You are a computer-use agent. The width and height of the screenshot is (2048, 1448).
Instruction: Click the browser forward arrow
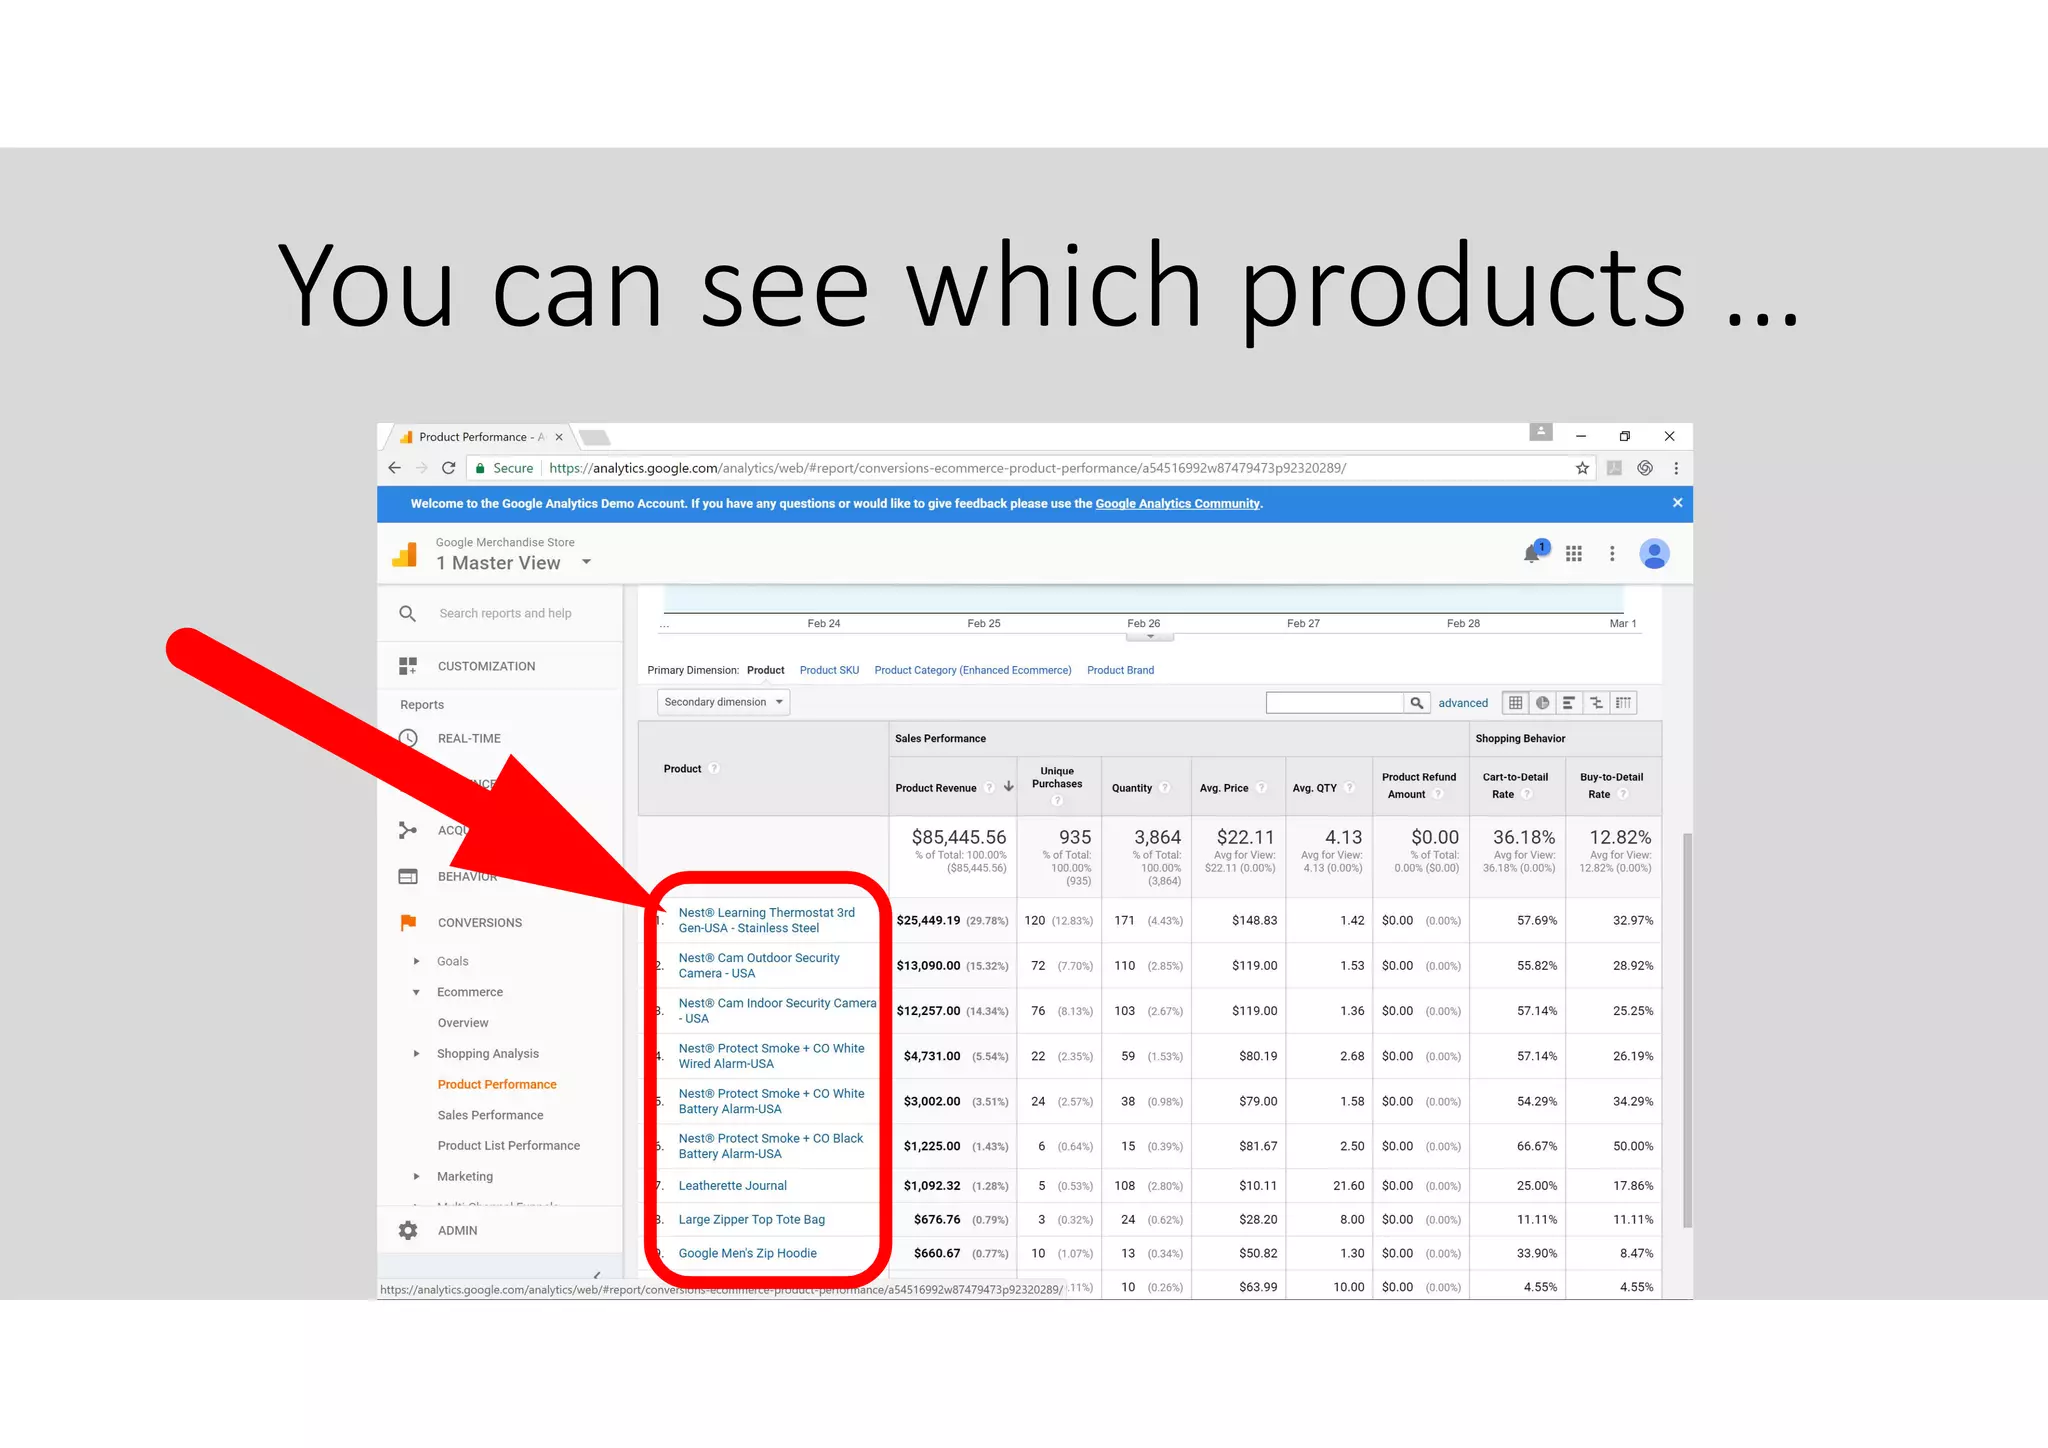pos(421,468)
